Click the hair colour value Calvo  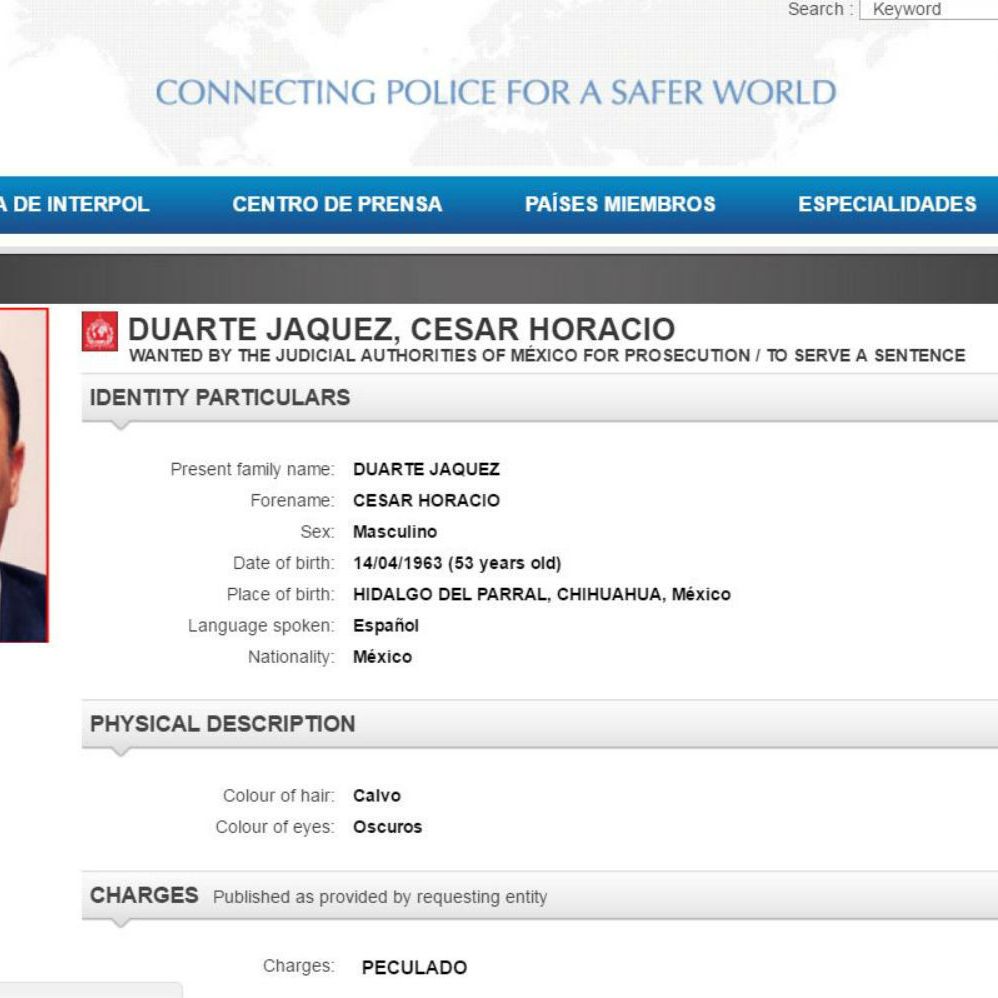pyautogui.click(x=377, y=796)
